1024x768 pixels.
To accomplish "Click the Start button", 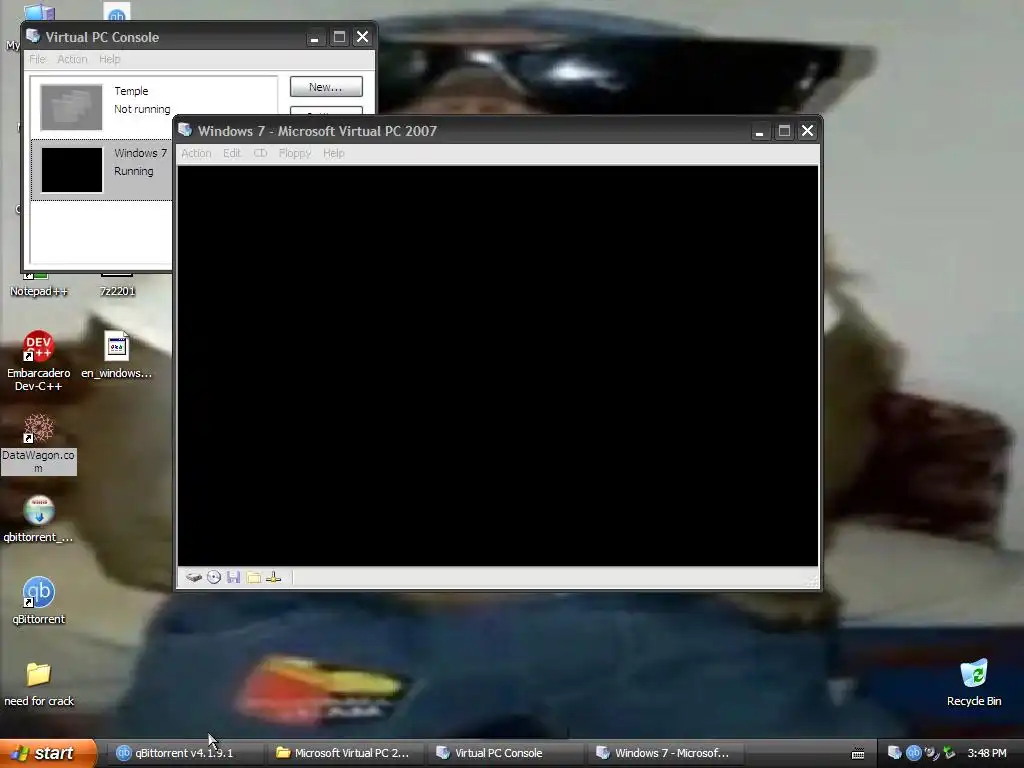I will [x=48, y=753].
